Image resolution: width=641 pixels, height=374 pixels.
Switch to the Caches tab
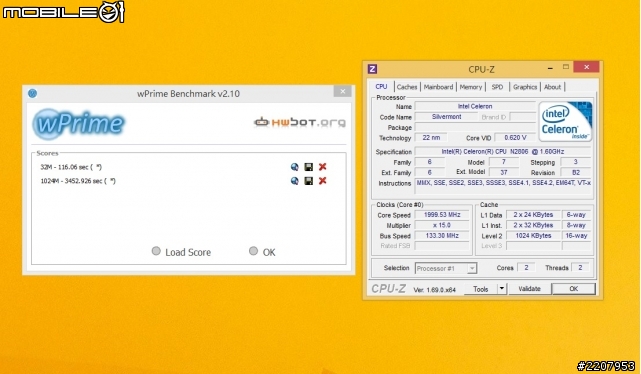tap(407, 87)
